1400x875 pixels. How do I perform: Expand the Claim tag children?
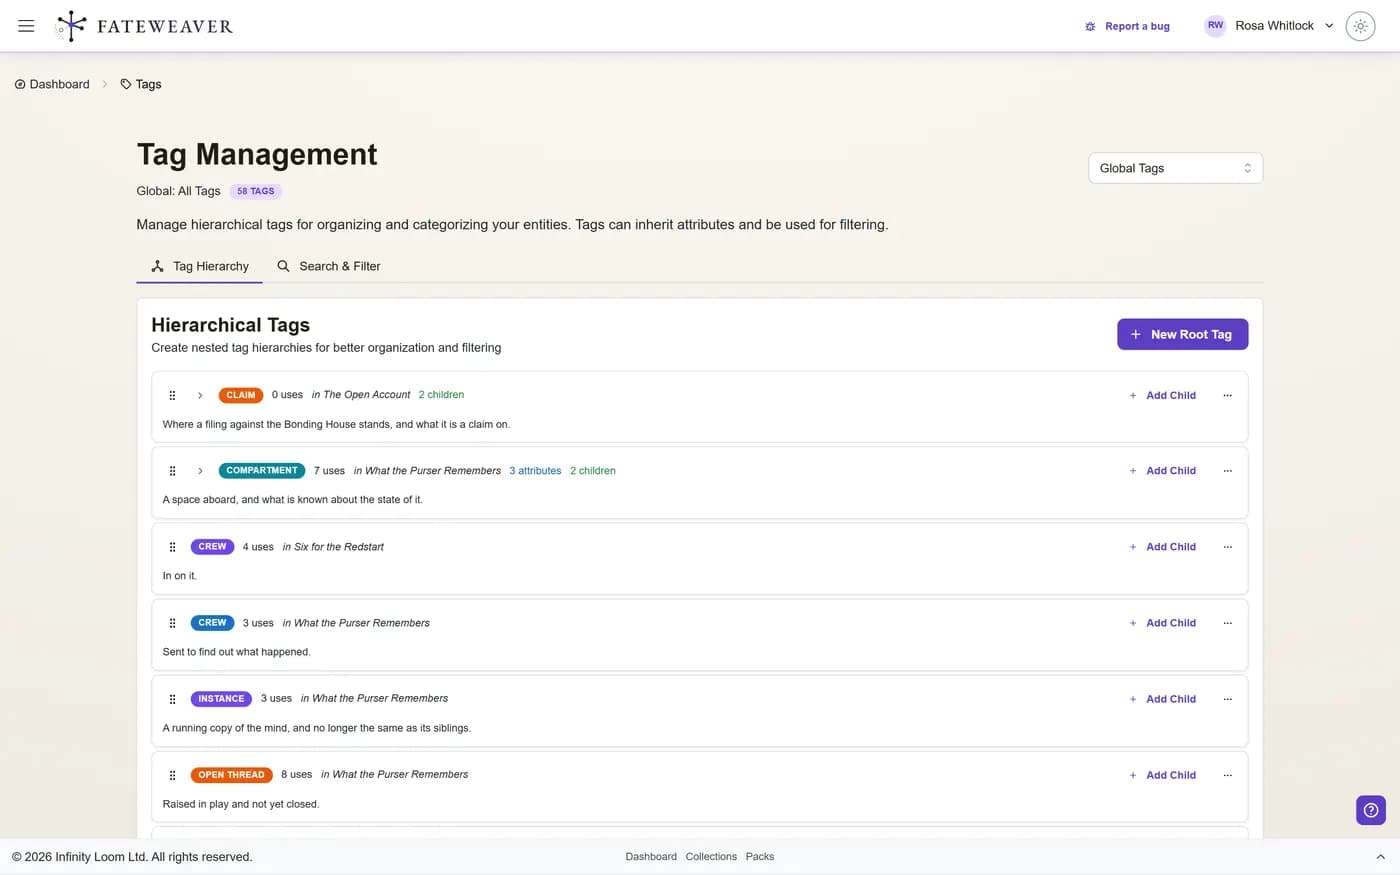coord(200,395)
